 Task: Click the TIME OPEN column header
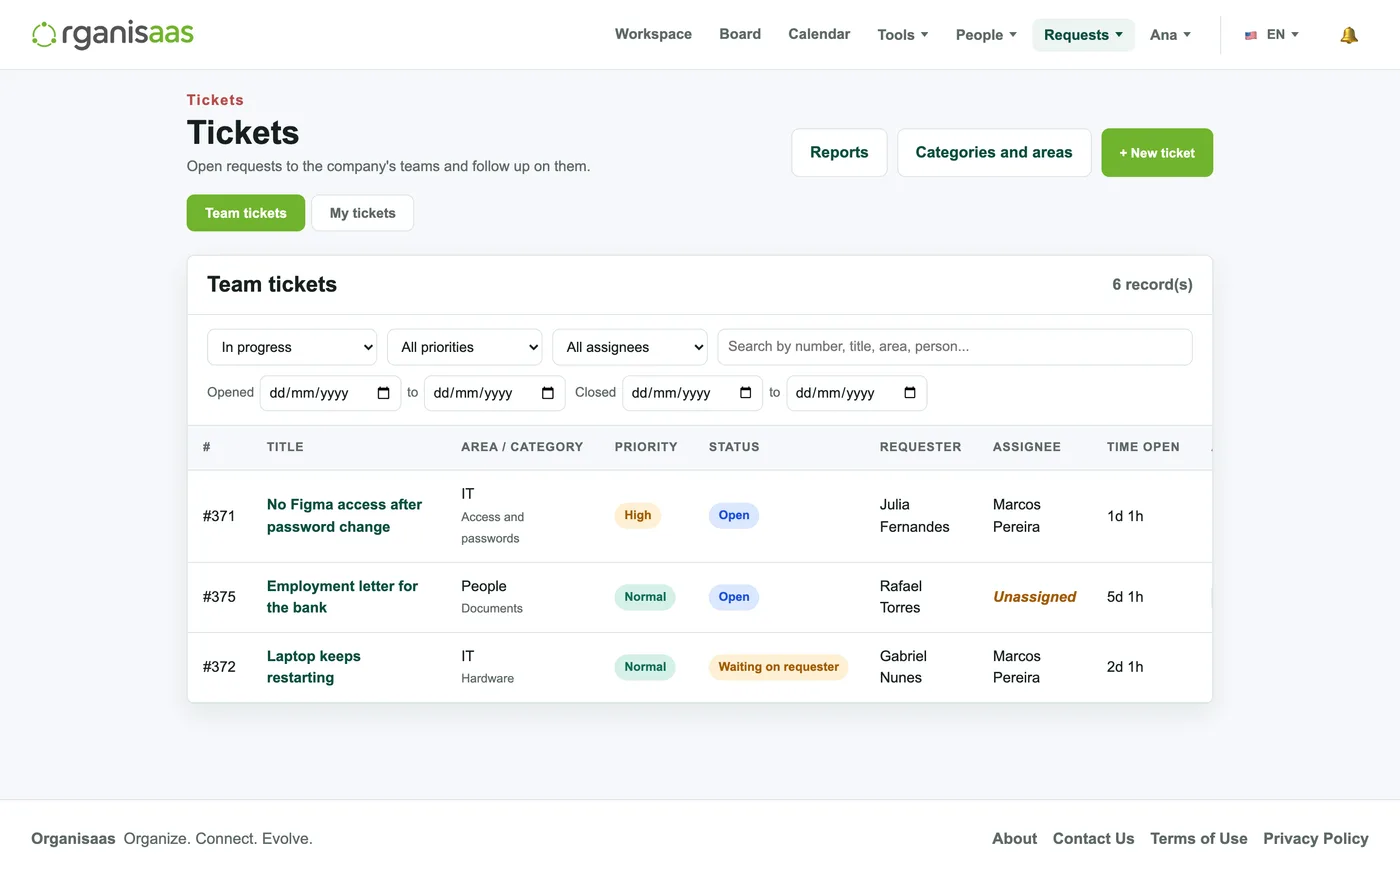pos(1143,447)
